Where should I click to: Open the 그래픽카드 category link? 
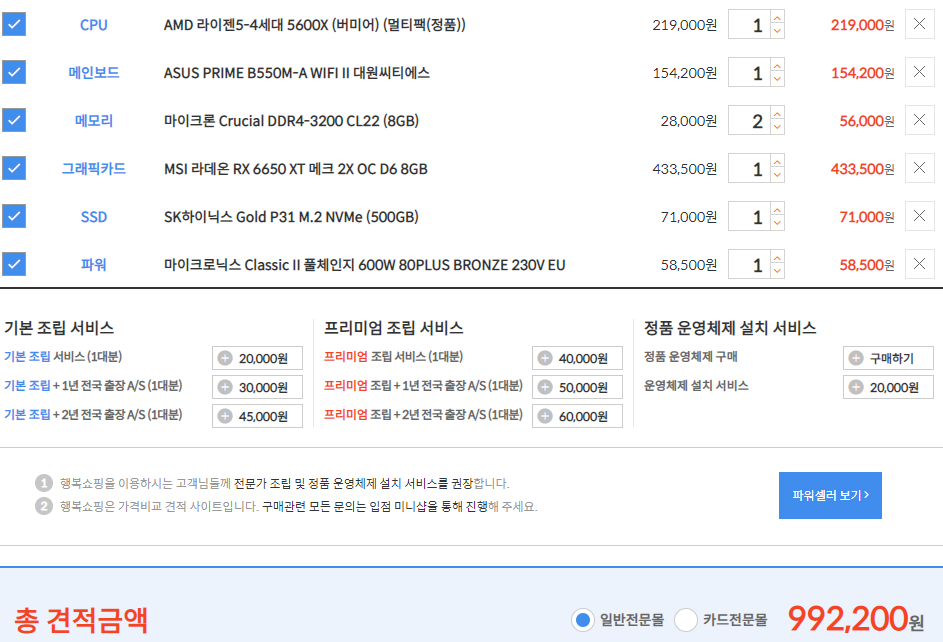[94, 169]
